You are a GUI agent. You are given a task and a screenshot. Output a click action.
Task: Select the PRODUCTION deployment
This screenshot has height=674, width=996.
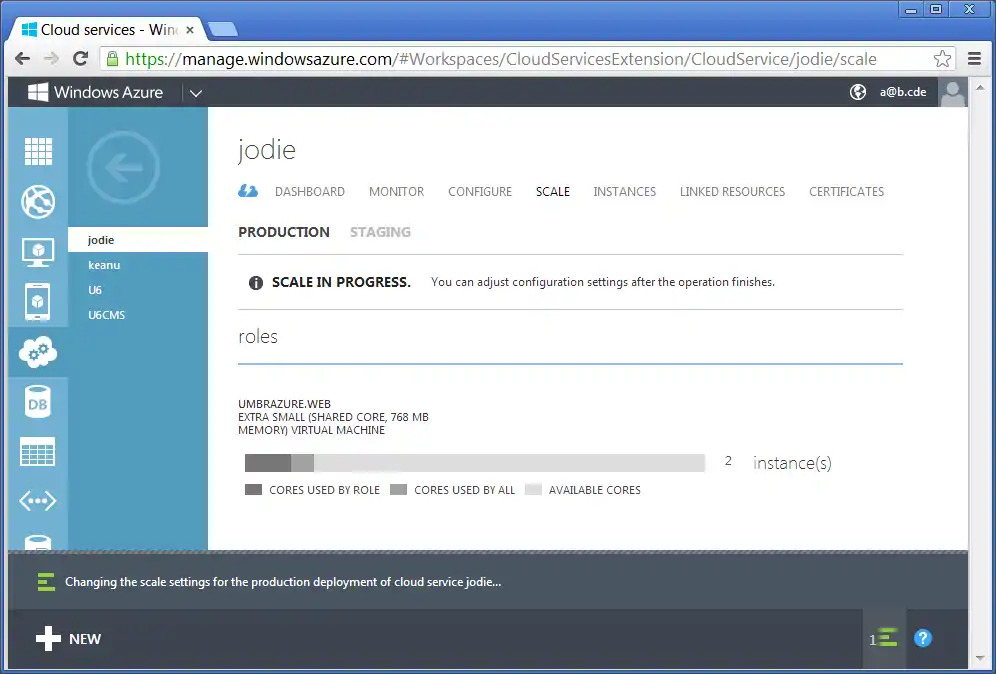pyautogui.click(x=284, y=233)
